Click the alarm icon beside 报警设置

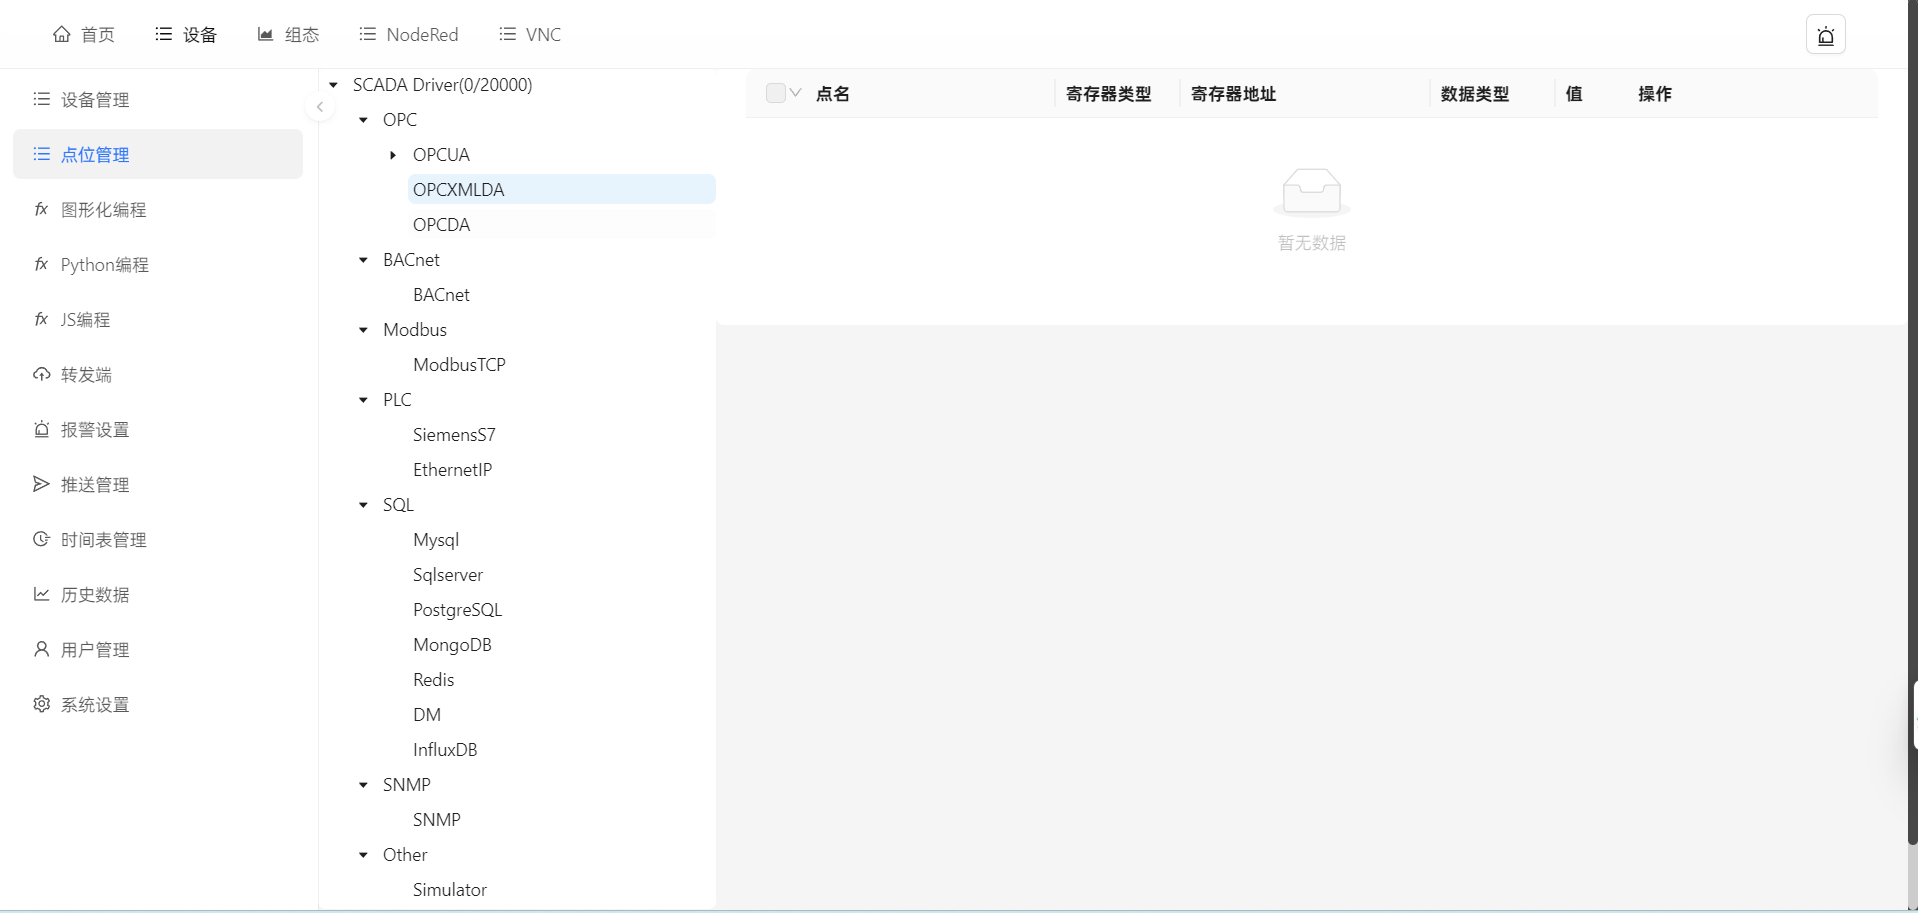coord(41,429)
